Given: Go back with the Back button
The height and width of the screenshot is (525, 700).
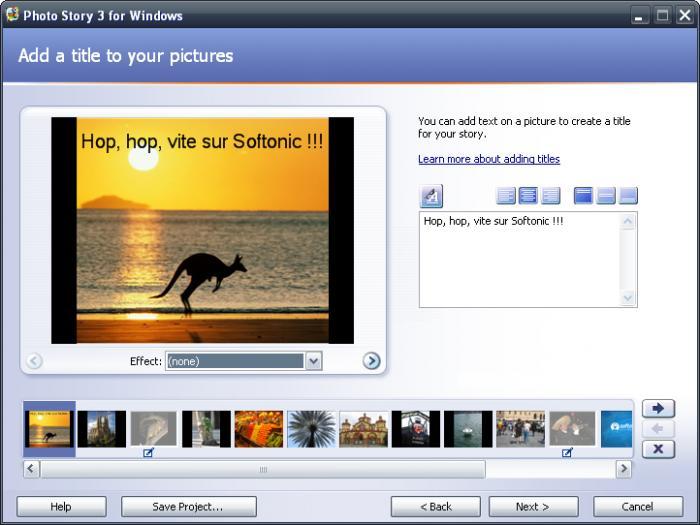Looking at the screenshot, I should click(436, 507).
